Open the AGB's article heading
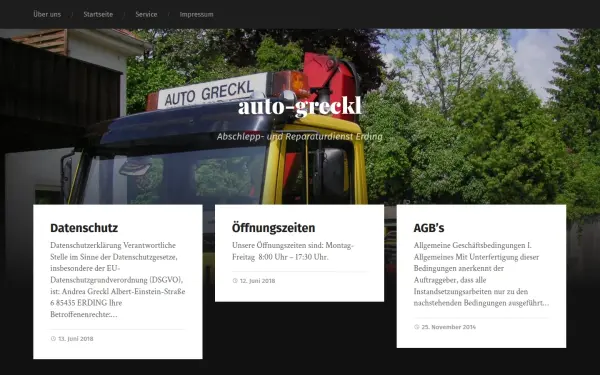 pos(429,228)
